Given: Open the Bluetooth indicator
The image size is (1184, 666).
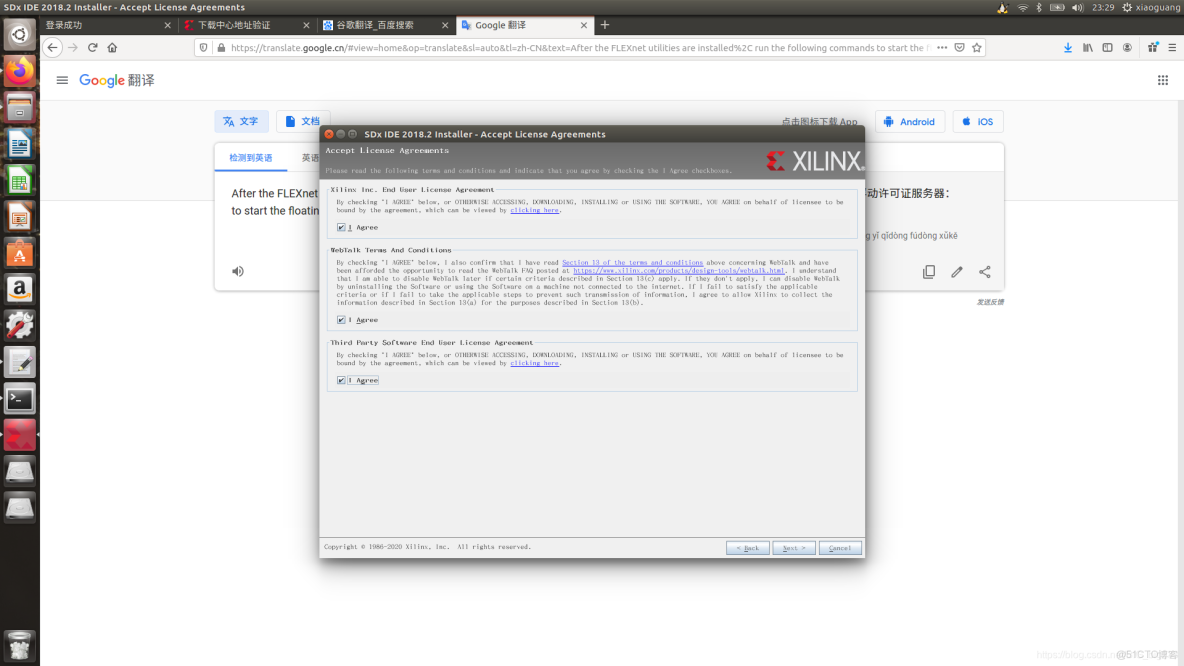Looking at the screenshot, I should point(1039,8).
